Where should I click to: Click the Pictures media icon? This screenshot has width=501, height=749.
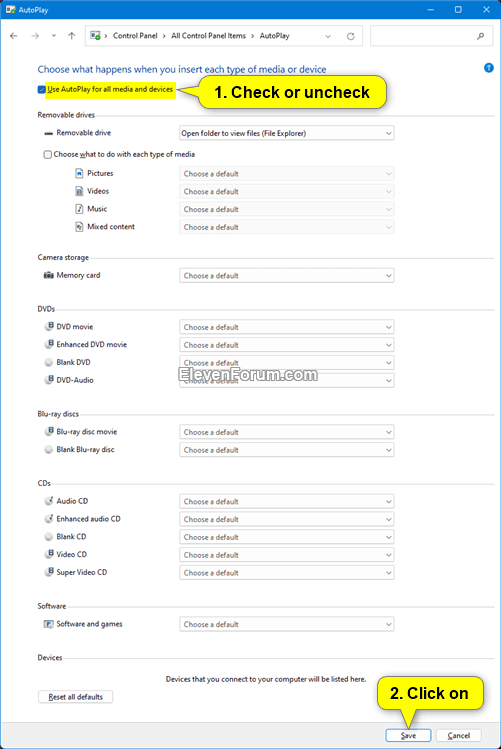pos(79,173)
